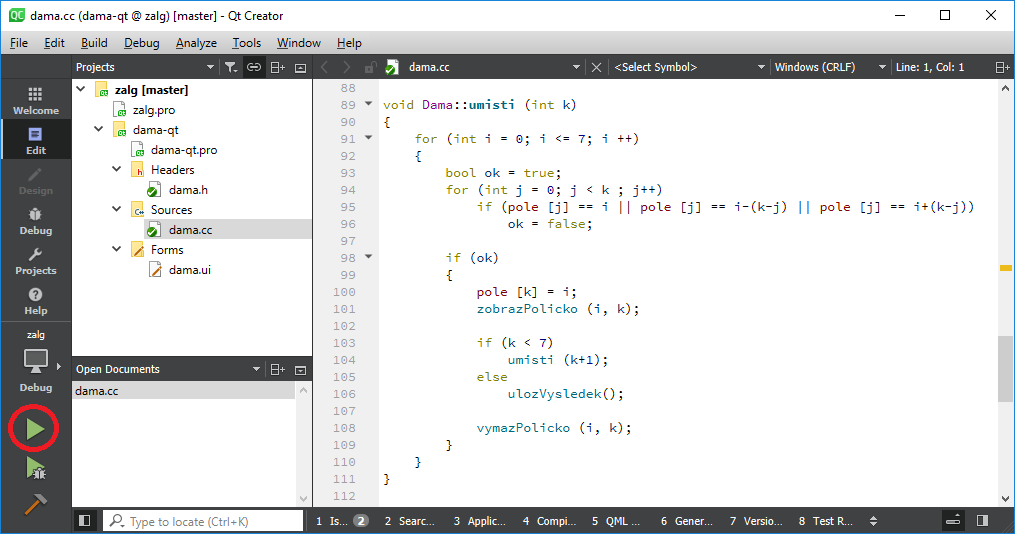Run the project with green play button
The height and width of the screenshot is (534, 1015).
coord(34,428)
